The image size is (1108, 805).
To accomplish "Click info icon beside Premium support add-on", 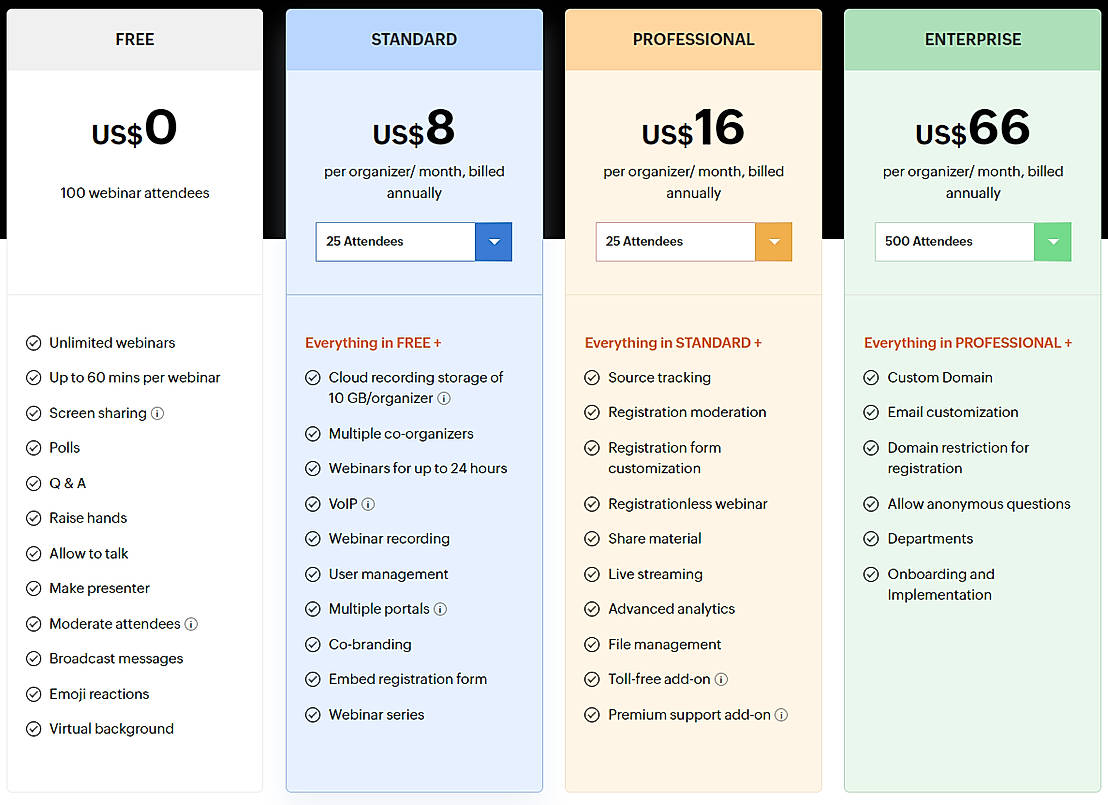I will click(x=782, y=715).
